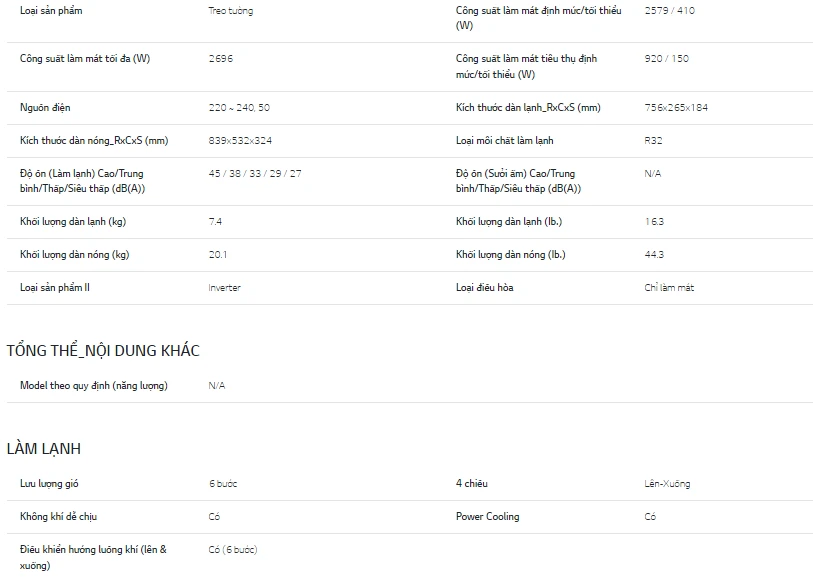Click the '839x532x324' outdoor unit dimensions
This screenshot has width=813, height=578.
[x=239, y=141]
